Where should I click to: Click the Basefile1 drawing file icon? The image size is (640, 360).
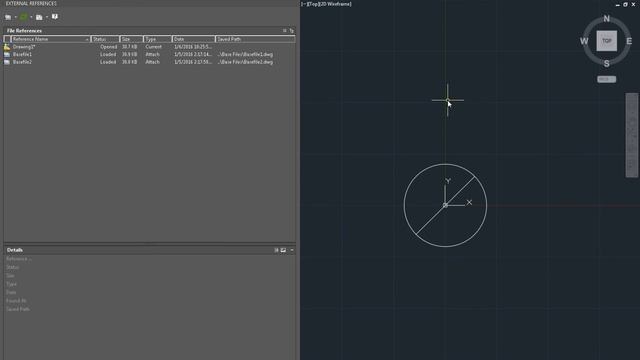[x=7, y=54]
